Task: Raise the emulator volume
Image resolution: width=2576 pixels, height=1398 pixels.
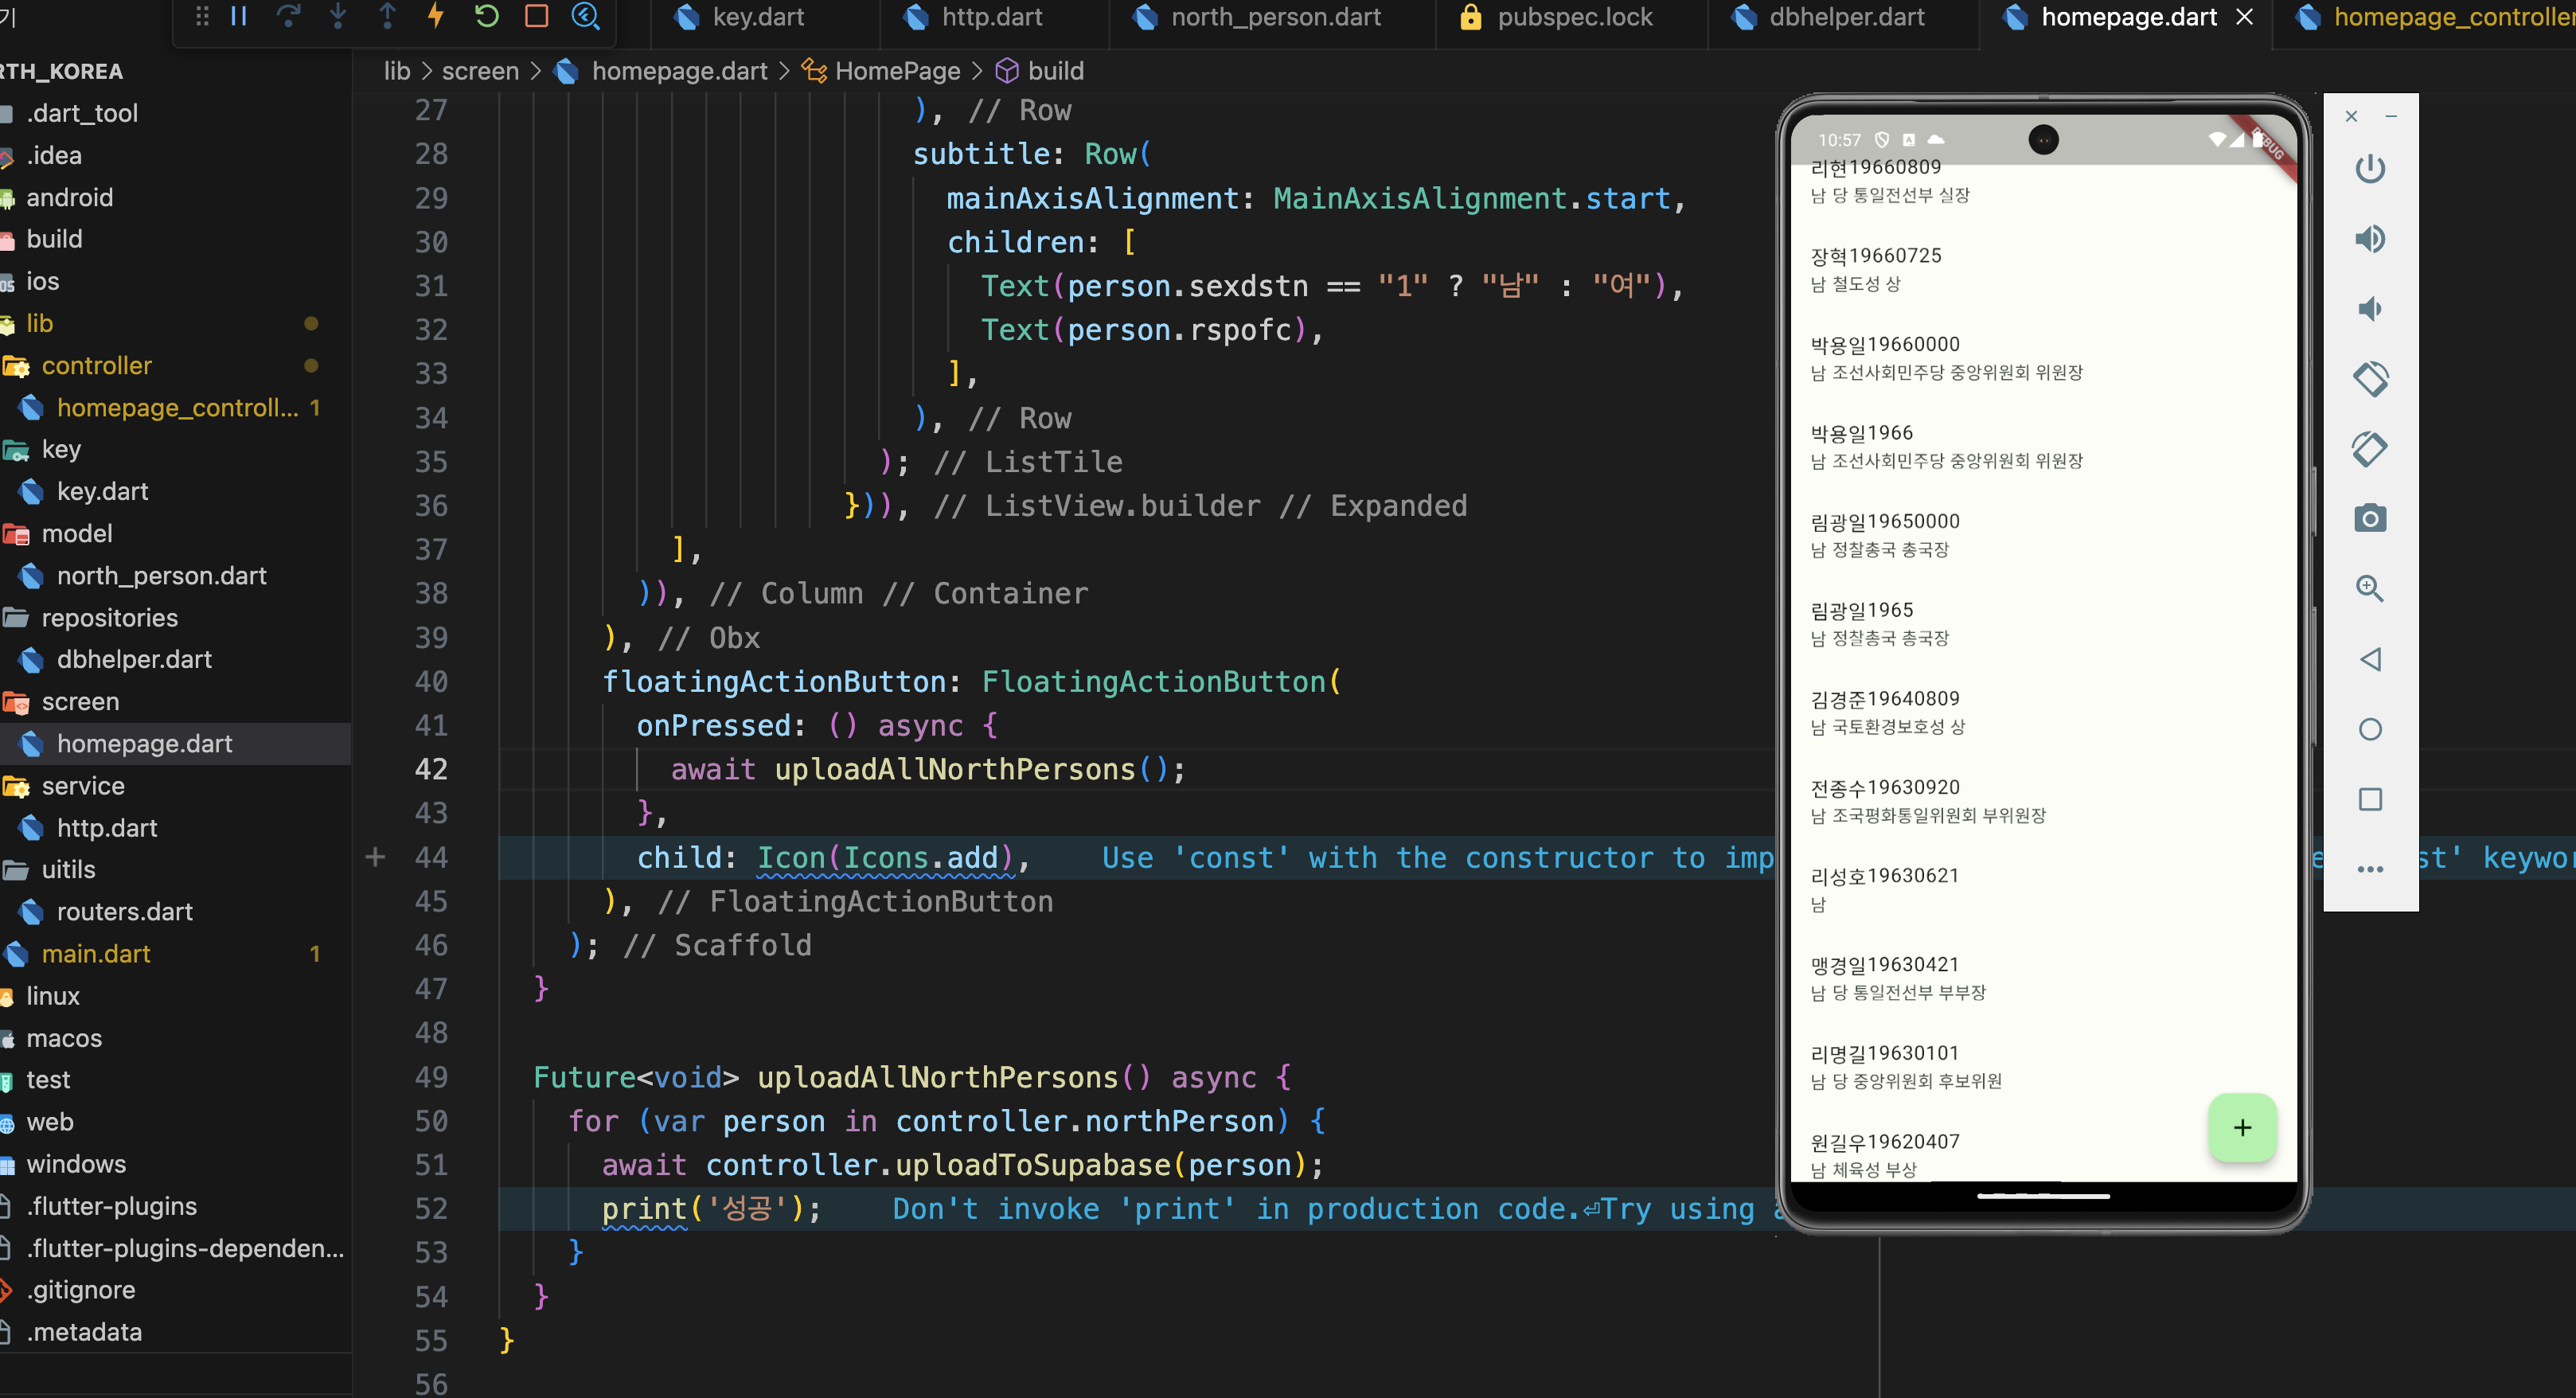Action: point(2369,239)
